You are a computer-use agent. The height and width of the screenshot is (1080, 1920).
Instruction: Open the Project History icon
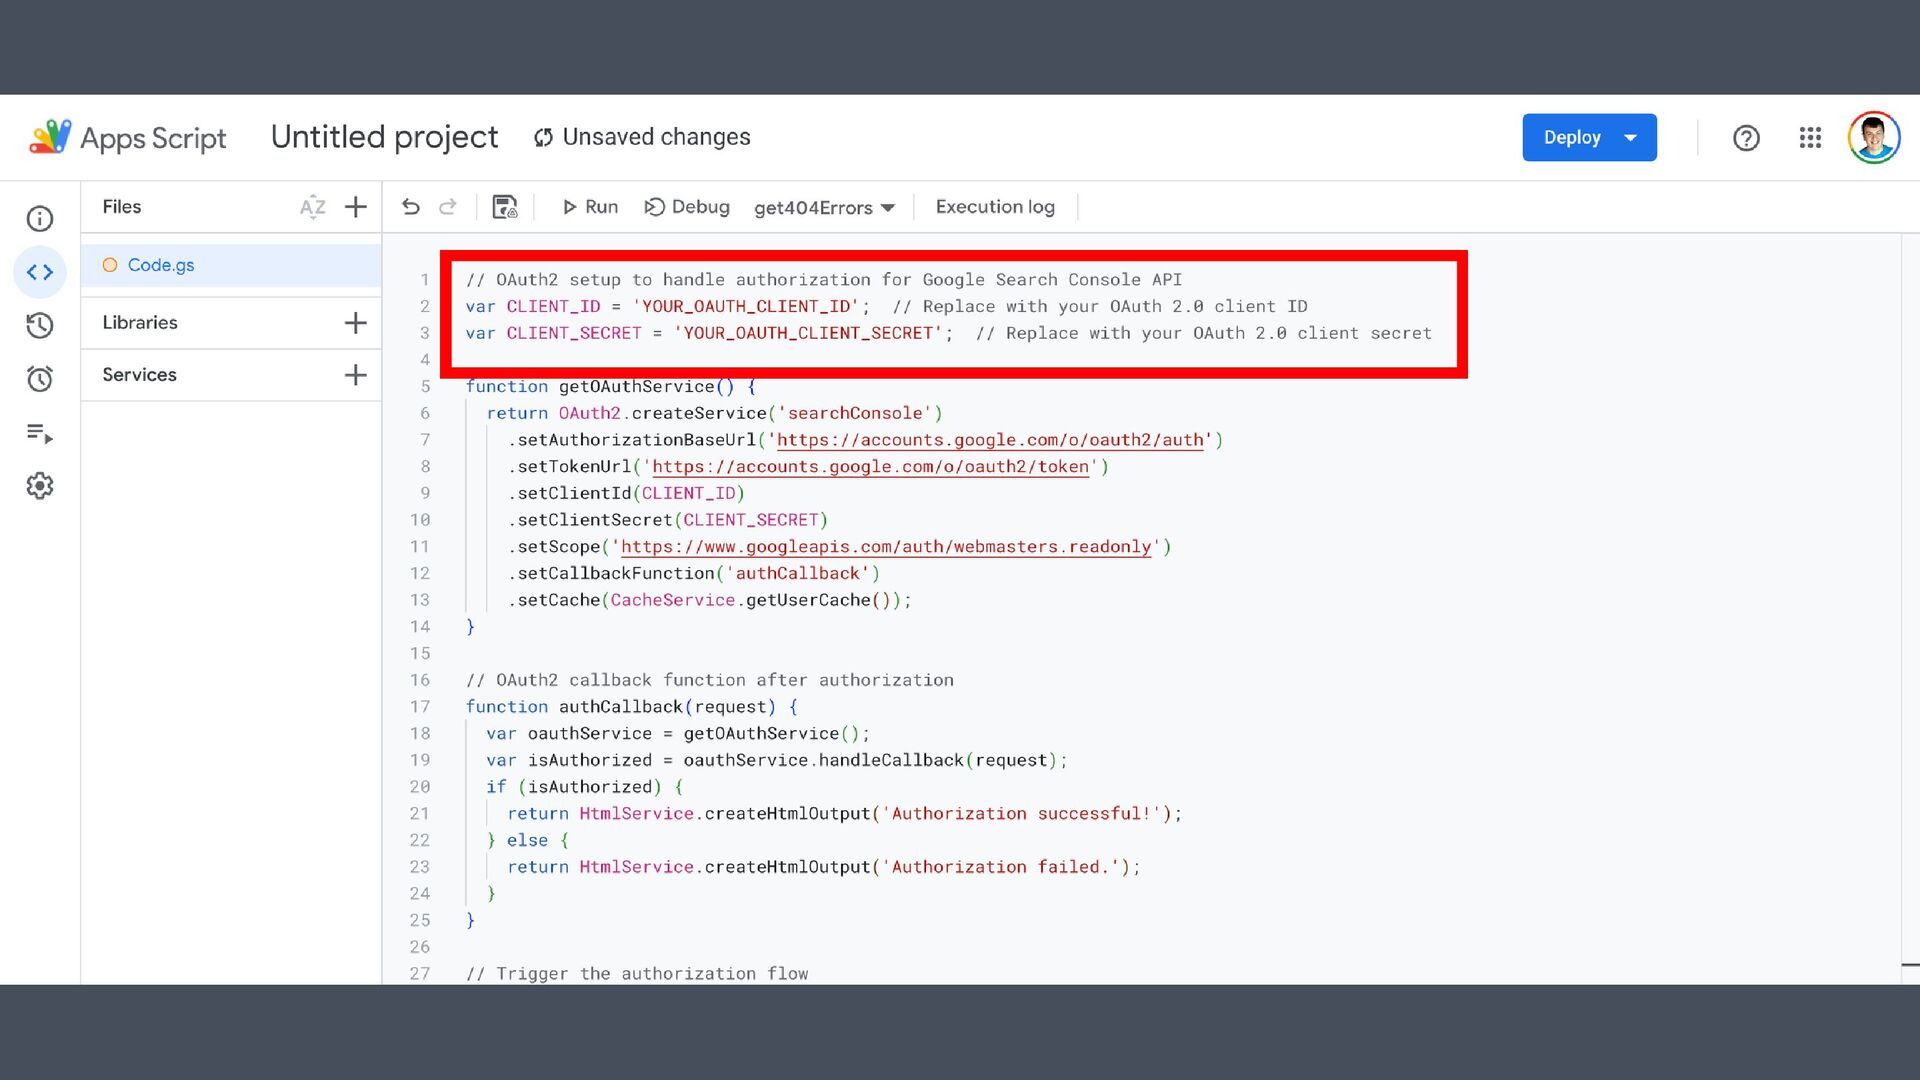(x=40, y=325)
